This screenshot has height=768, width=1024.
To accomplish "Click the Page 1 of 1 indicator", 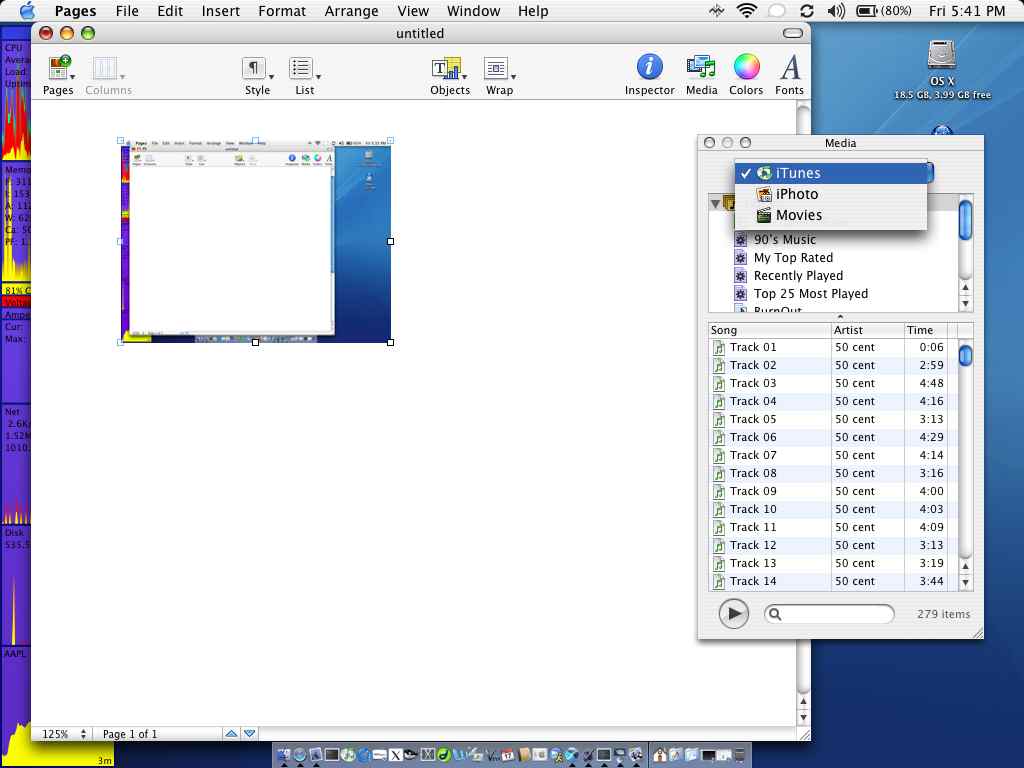I will [x=129, y=734].
